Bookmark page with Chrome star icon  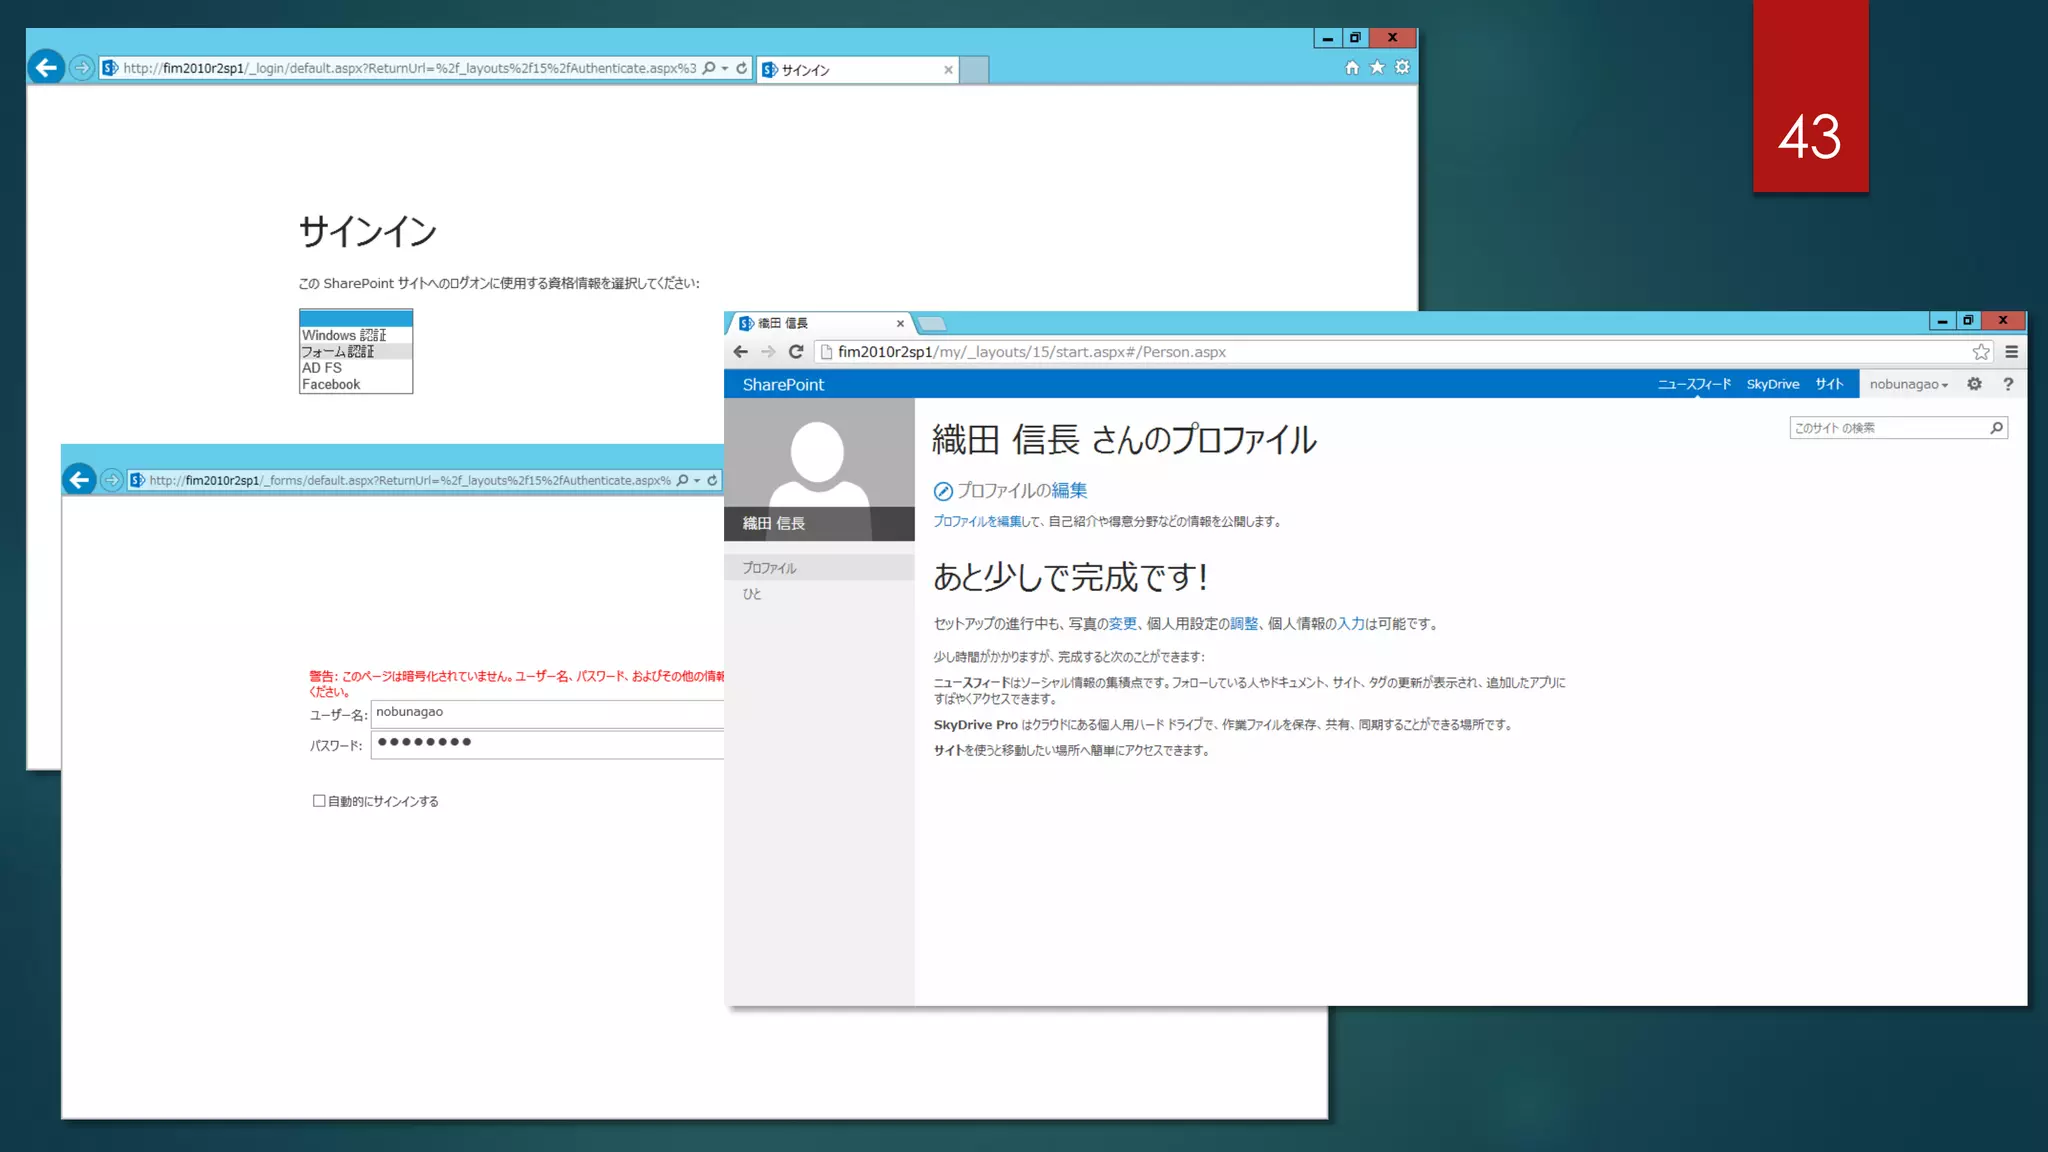[x=1980, y=352]
